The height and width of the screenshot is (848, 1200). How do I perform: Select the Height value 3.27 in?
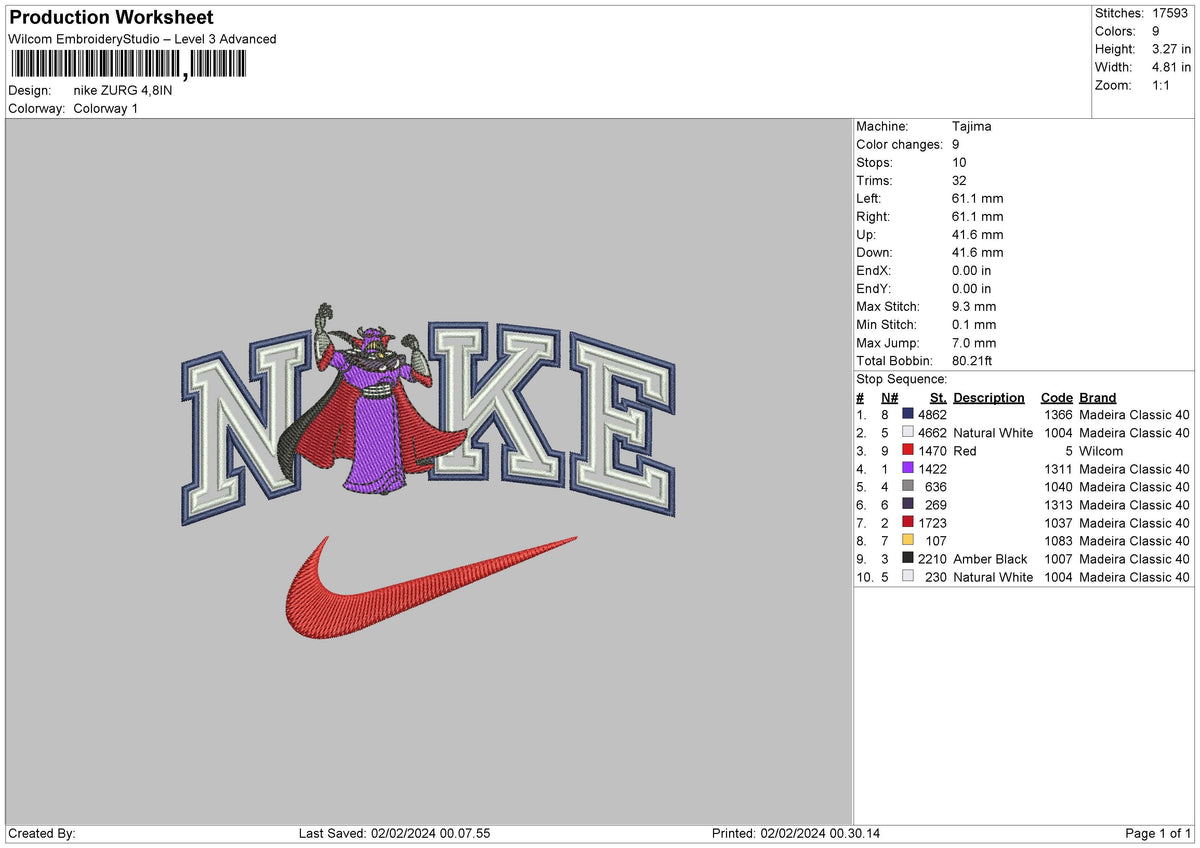click(x=1172, y=49)
